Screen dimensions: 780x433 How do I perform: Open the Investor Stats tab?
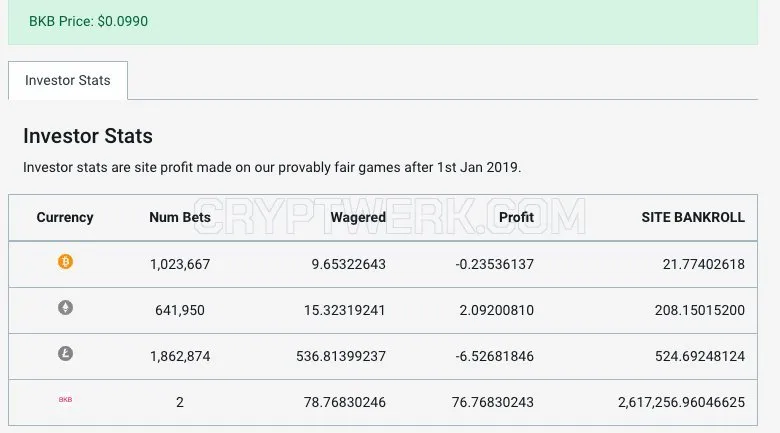pyautogui.click(x=68, y=81)
